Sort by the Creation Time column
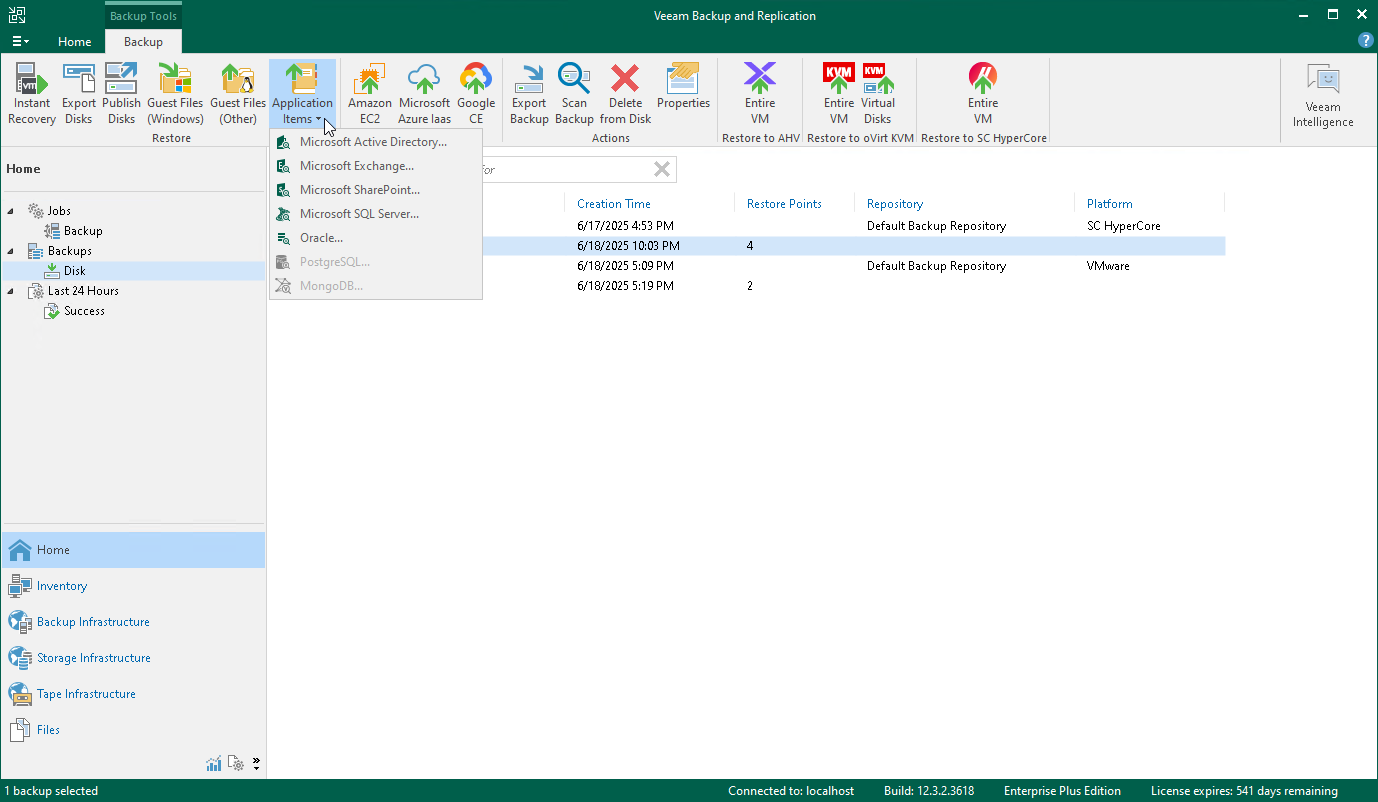Image resolution: width=1378 pixels, height=802 pixels. 614,204
